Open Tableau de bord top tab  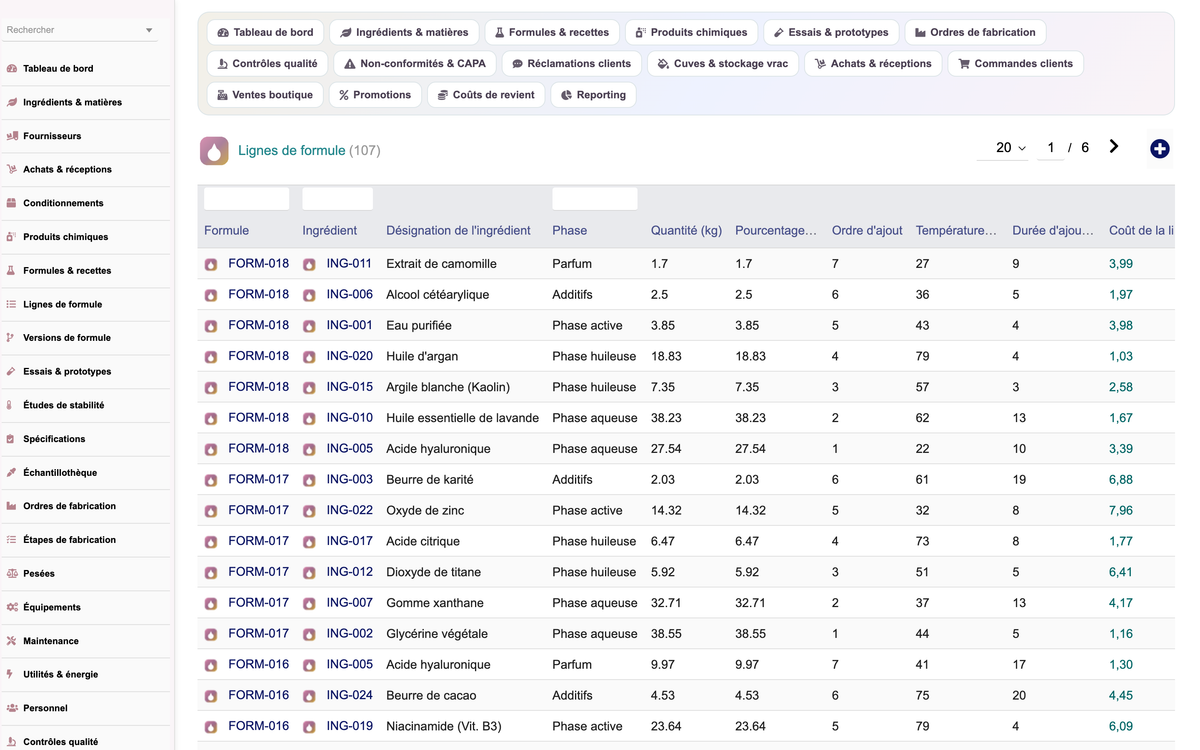[x=265, y=32]
